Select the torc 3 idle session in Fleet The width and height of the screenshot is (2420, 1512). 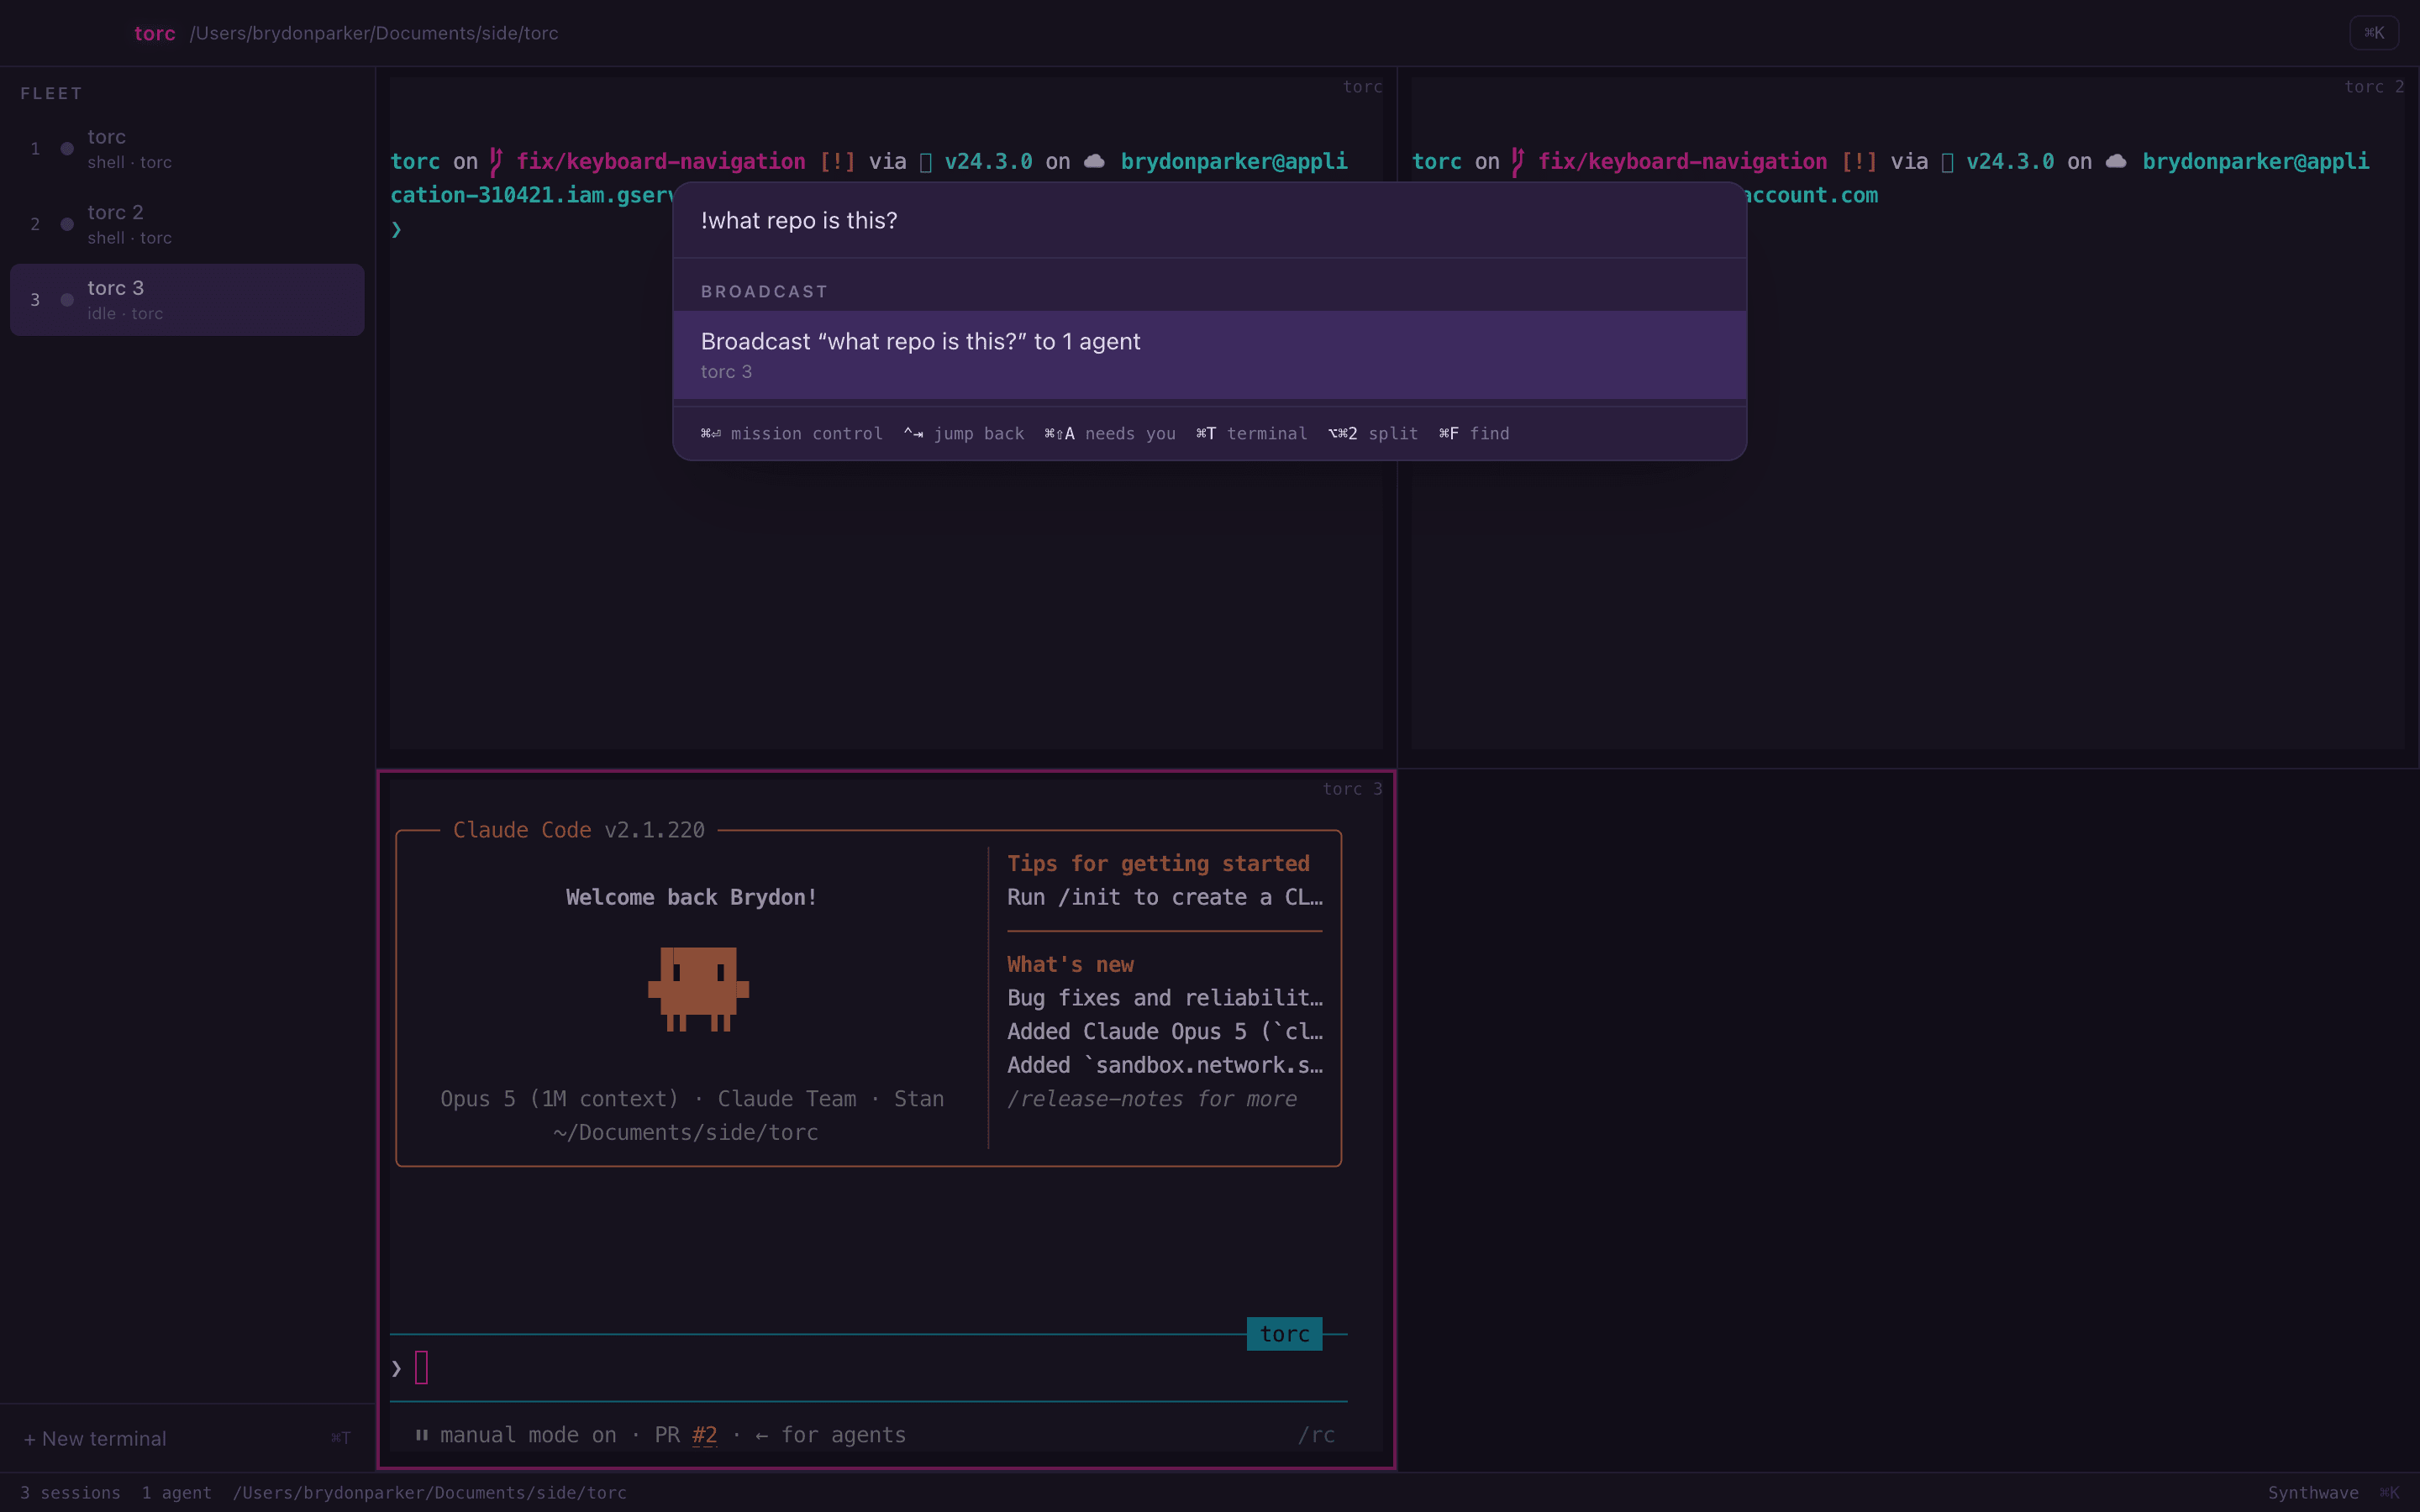[x=187, y=299]
